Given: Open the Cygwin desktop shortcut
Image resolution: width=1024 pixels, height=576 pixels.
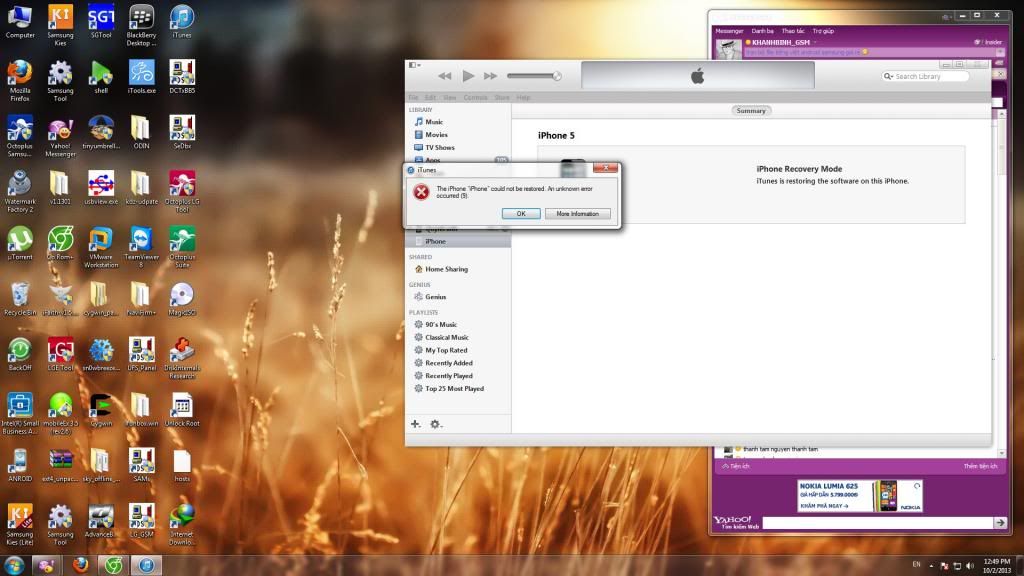Looking at the screenshot, I should click(x=101, y=410).
